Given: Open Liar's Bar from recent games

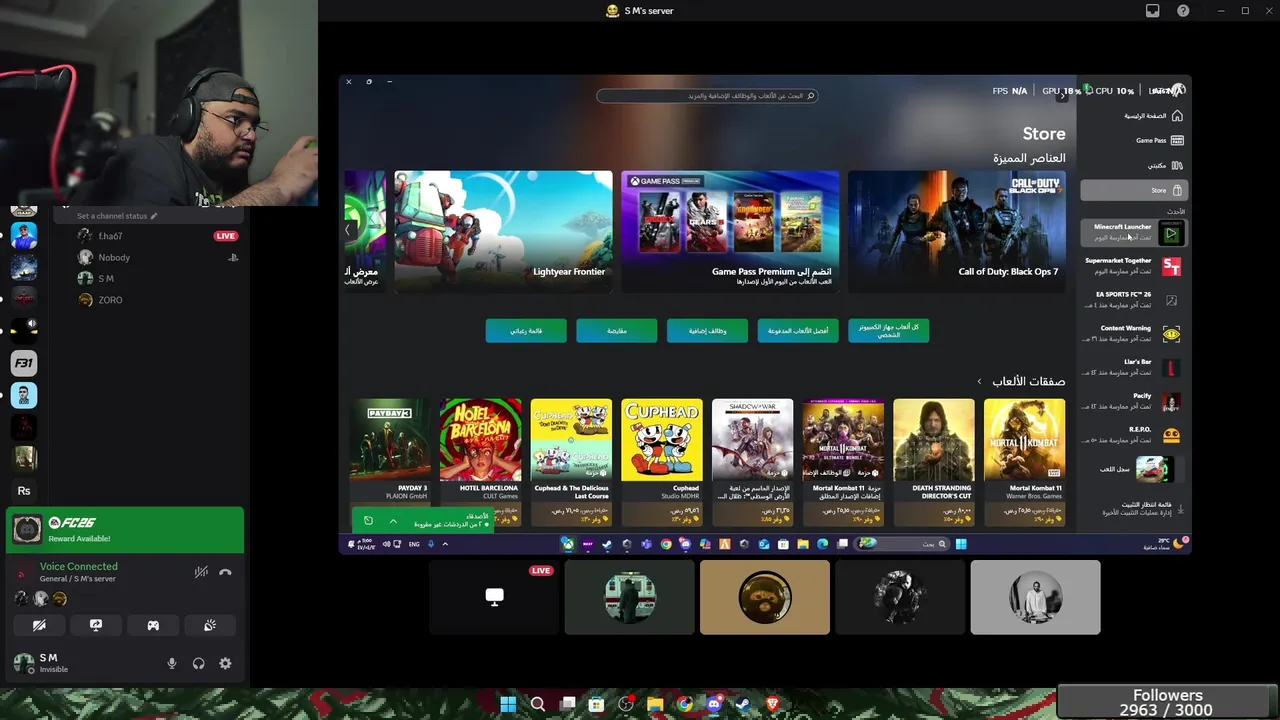Looking at the screenshot, I should click(x=1134, y=367).
